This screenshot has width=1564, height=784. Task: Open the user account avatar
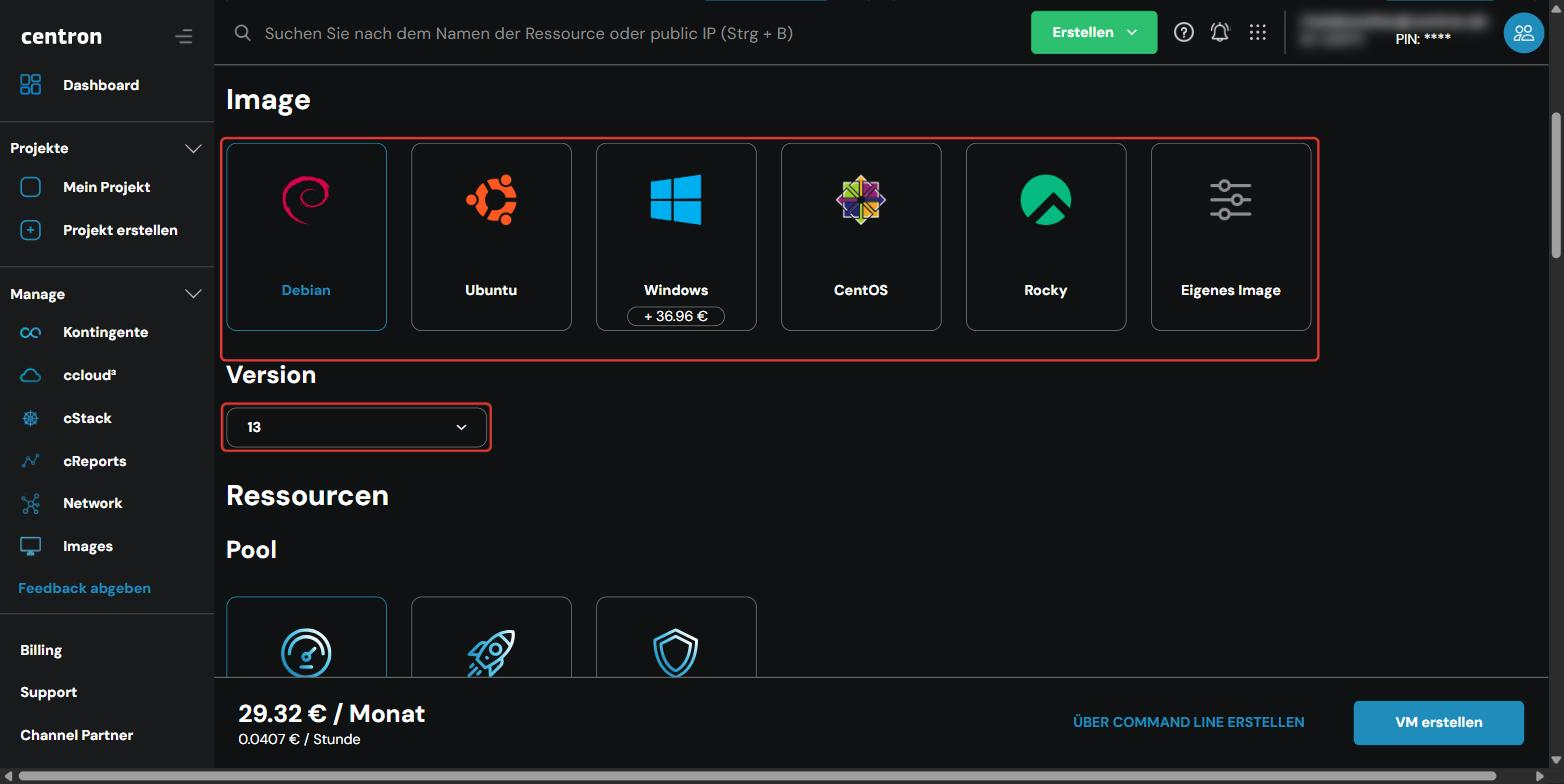coord(1523,33)
